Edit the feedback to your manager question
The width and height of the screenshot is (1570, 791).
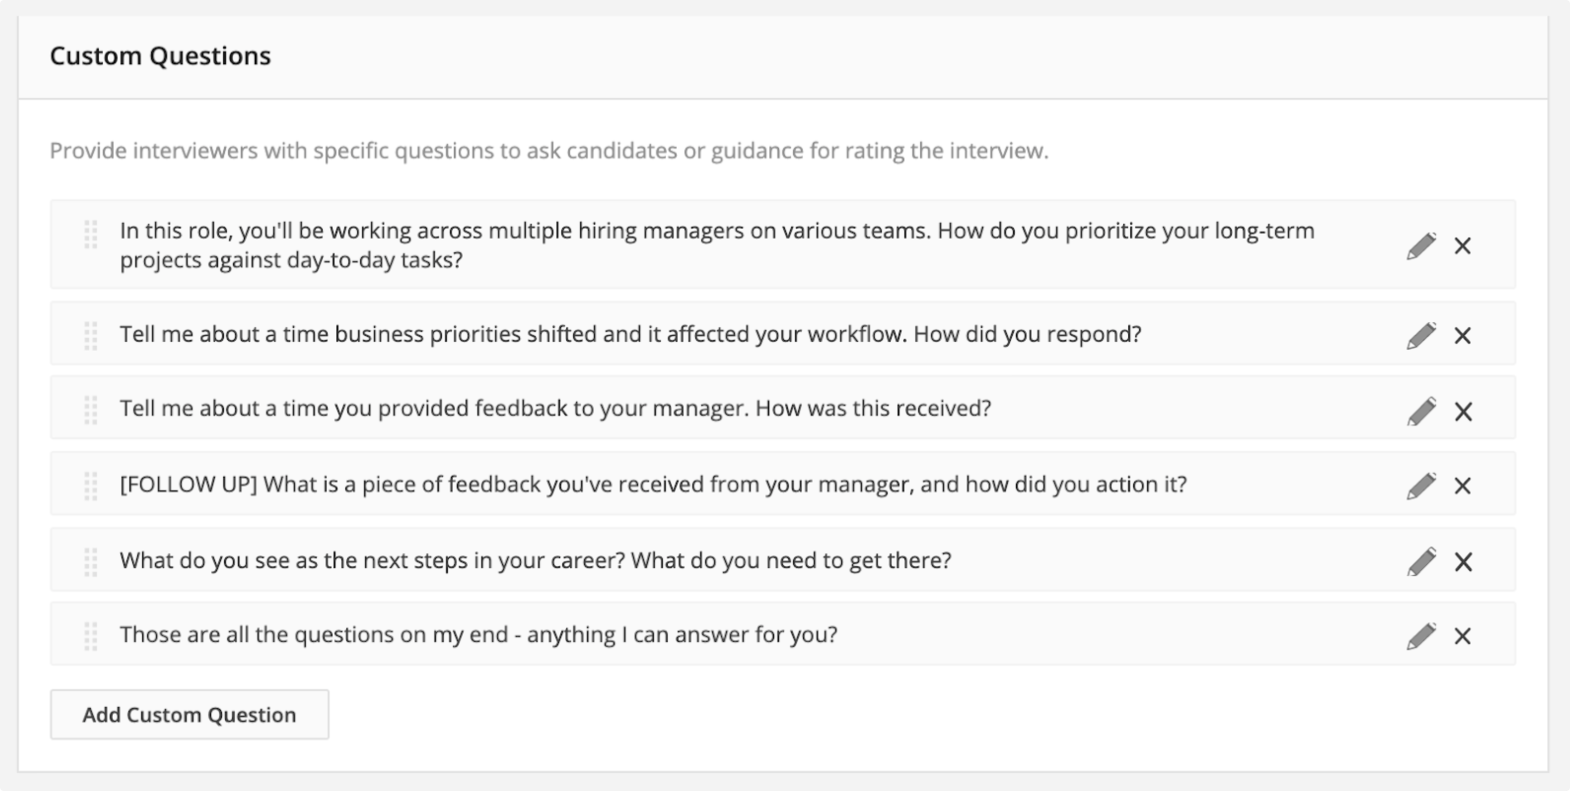pyautogui.click(x=1421, y=411)
